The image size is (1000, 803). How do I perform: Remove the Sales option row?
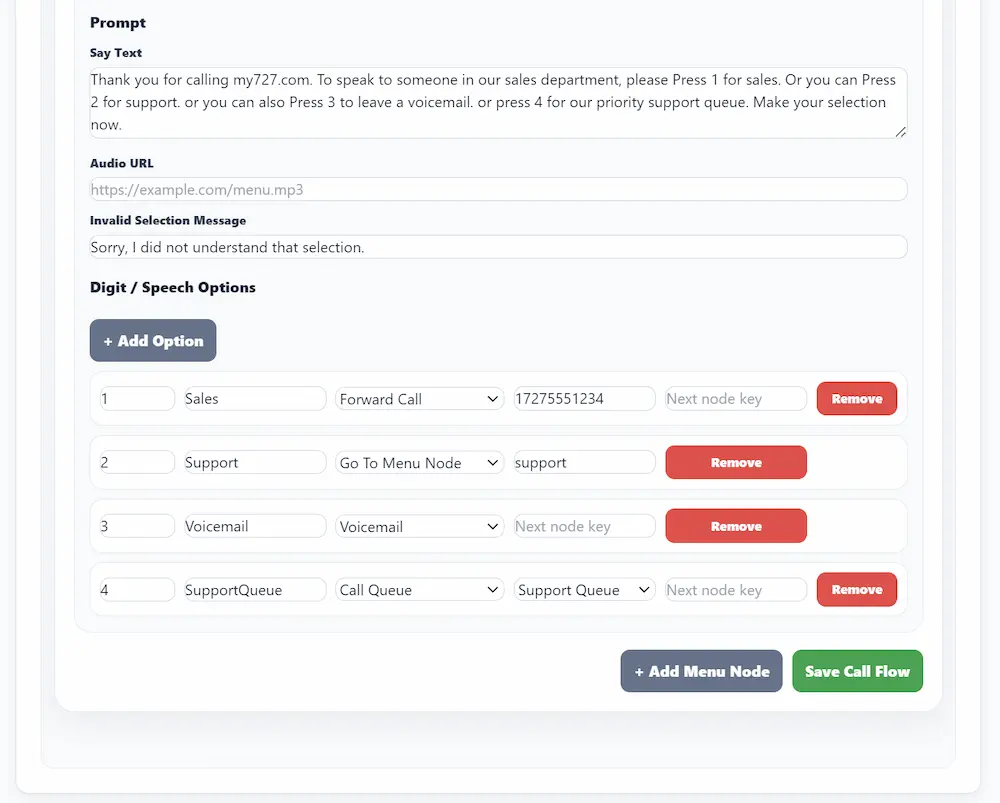click(x=857, y=399)
